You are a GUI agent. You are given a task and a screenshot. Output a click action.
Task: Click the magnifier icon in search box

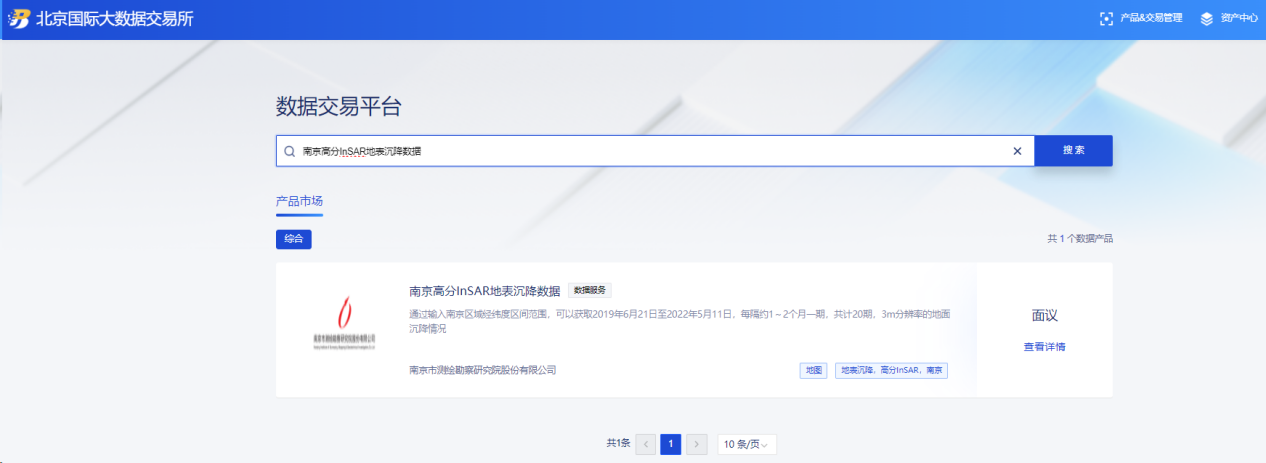click(x=290, y=151)
